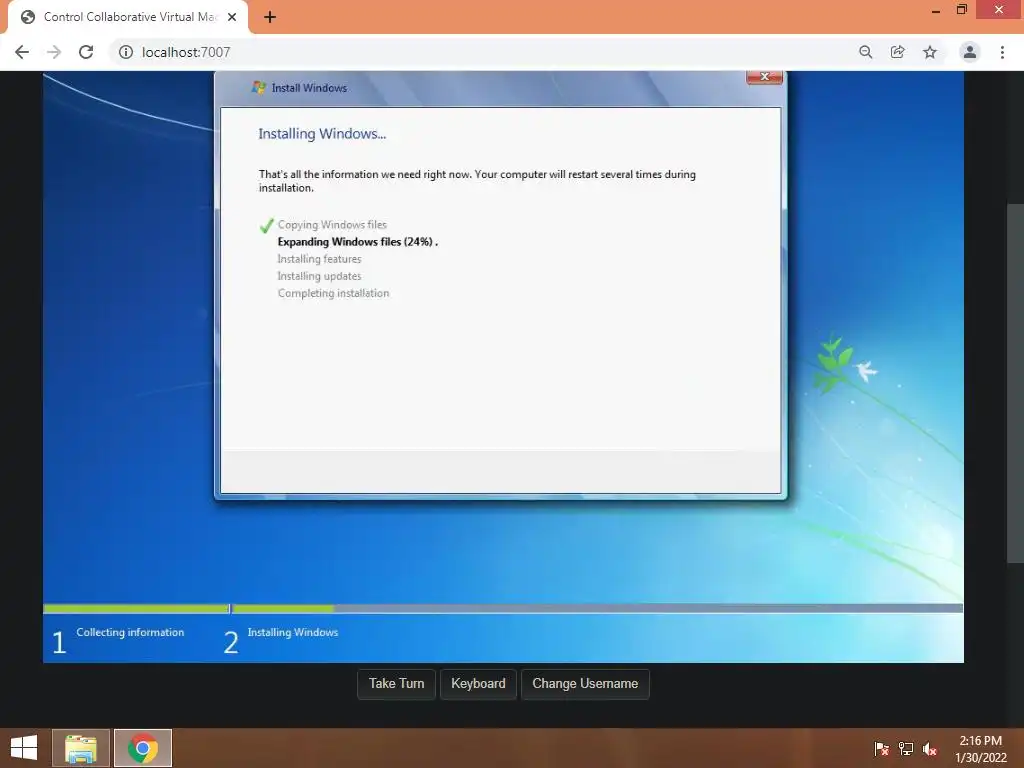This screenshot has width=1024, height=768.
Task: Open the Chrome three-dot menu
Action: click(x=1002, y=52)
